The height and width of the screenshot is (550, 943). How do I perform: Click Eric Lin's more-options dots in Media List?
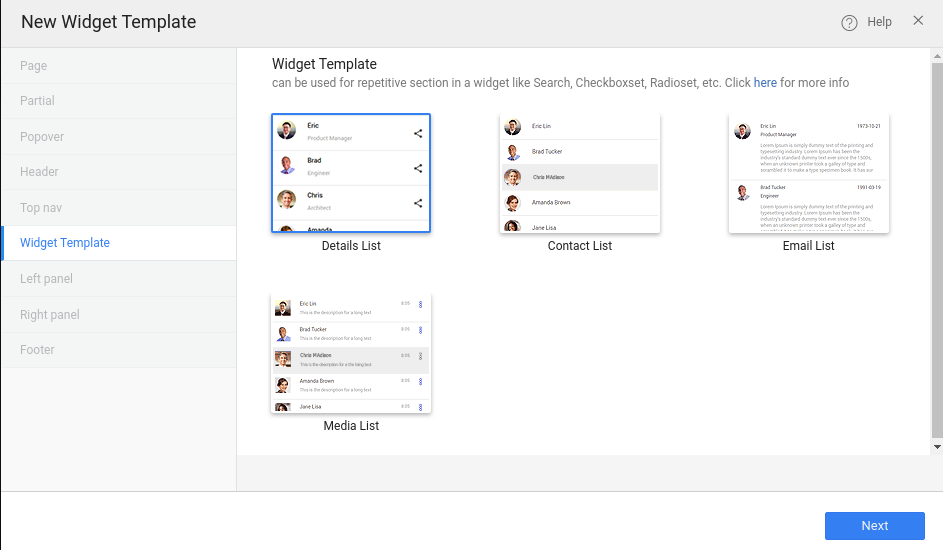pos(420,304)
